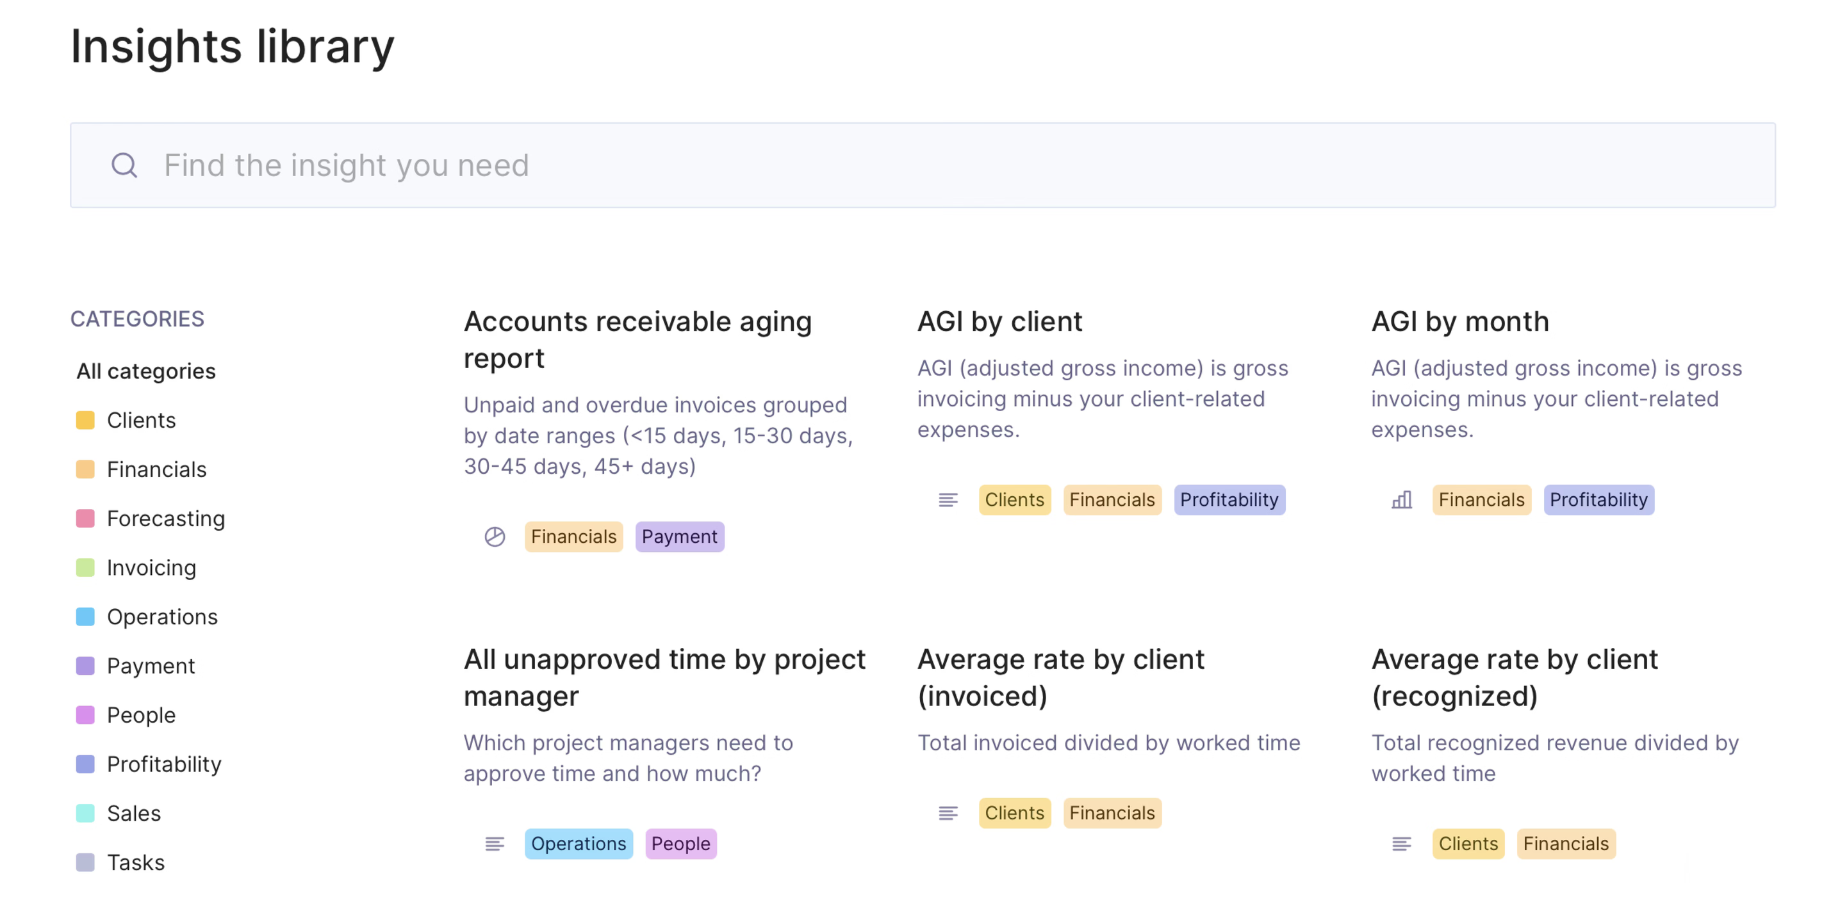The height and width of the screenshot is (900, 1840).
Task: Select the Tasks category in sidebar
Action: point(135,862)
